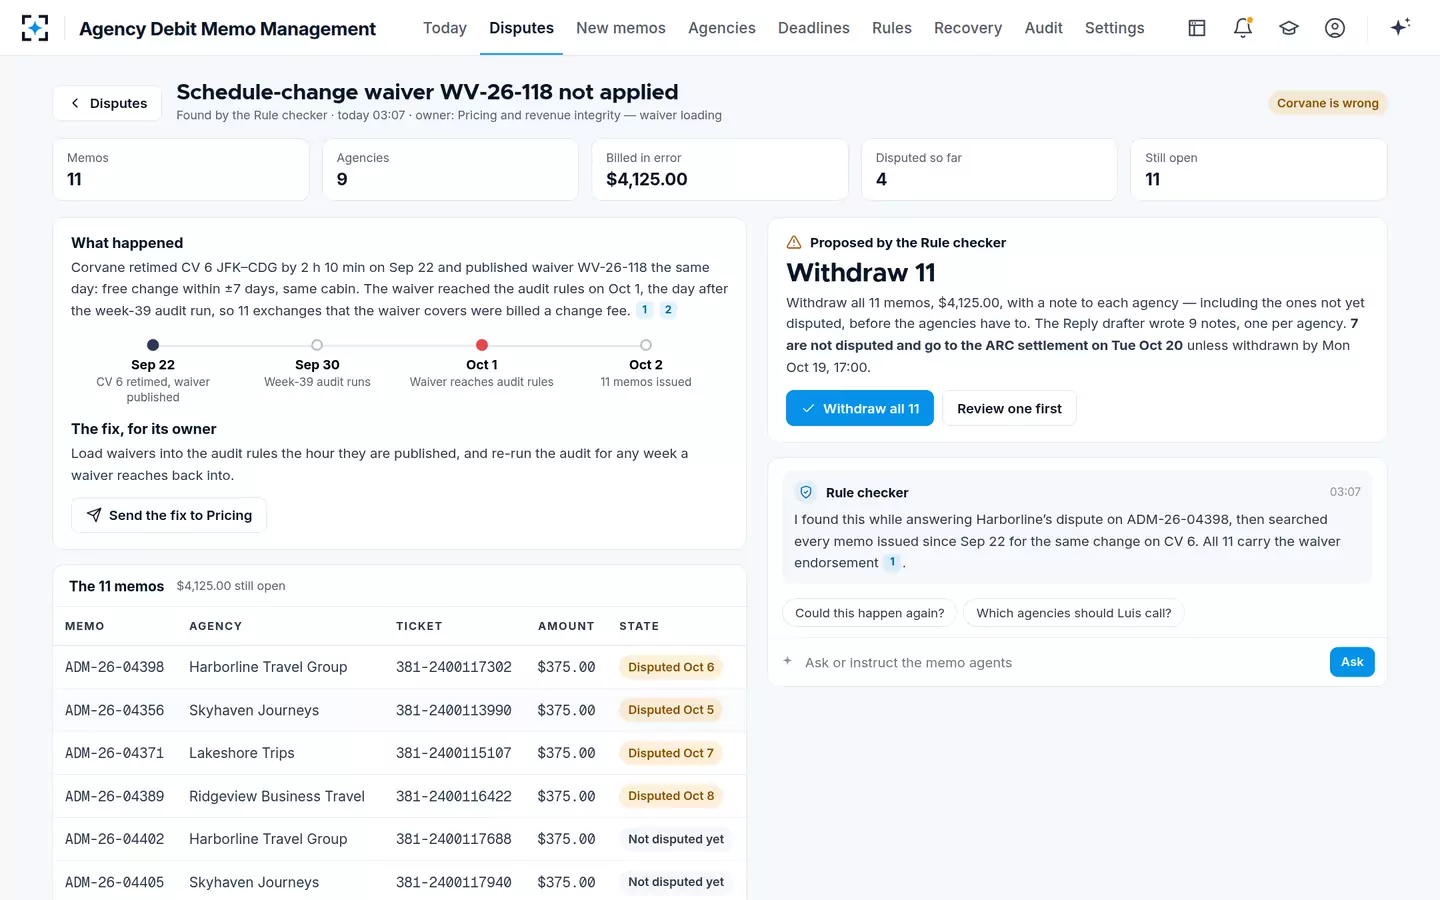Select the Lakeshore Trips agency cell

242,753
